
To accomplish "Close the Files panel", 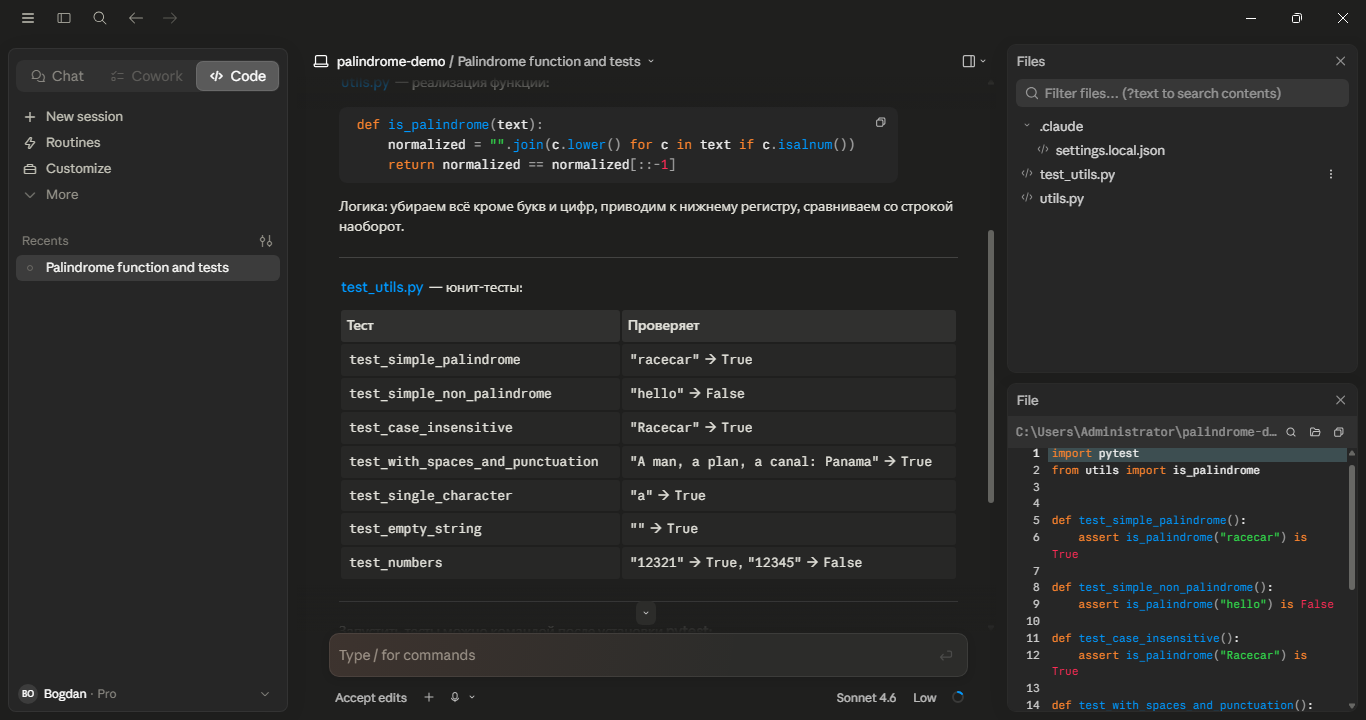I will tap(1341, 62).
